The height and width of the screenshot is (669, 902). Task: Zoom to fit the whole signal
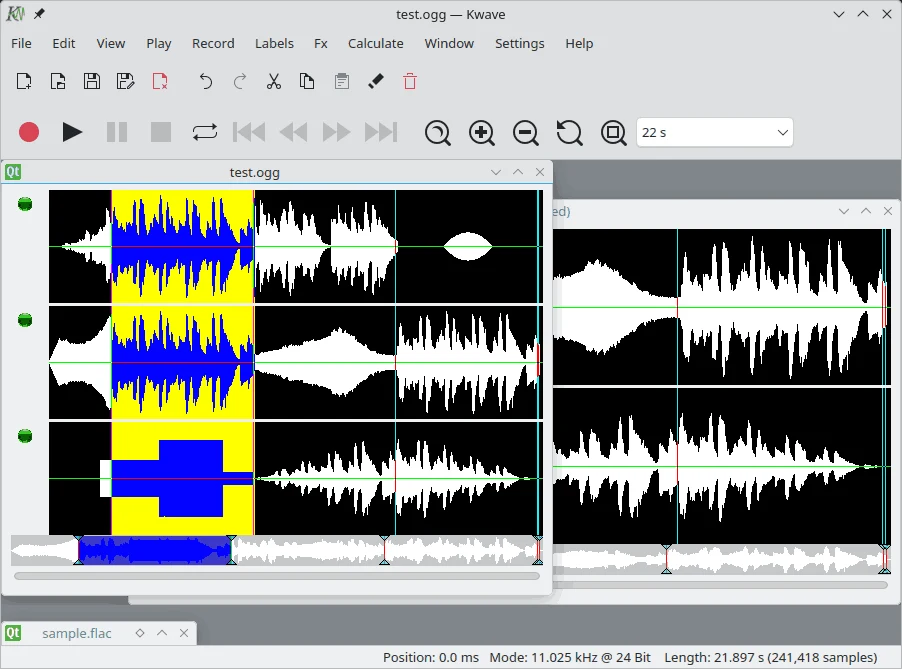[613, 133]
